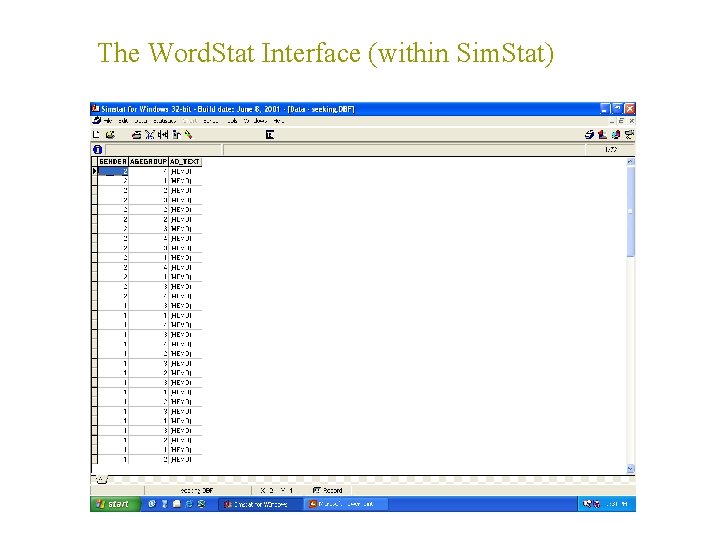Click the scroll up arrow of the data grid
Viewport: 720px width, 540px height.
(x=630, y=162)
